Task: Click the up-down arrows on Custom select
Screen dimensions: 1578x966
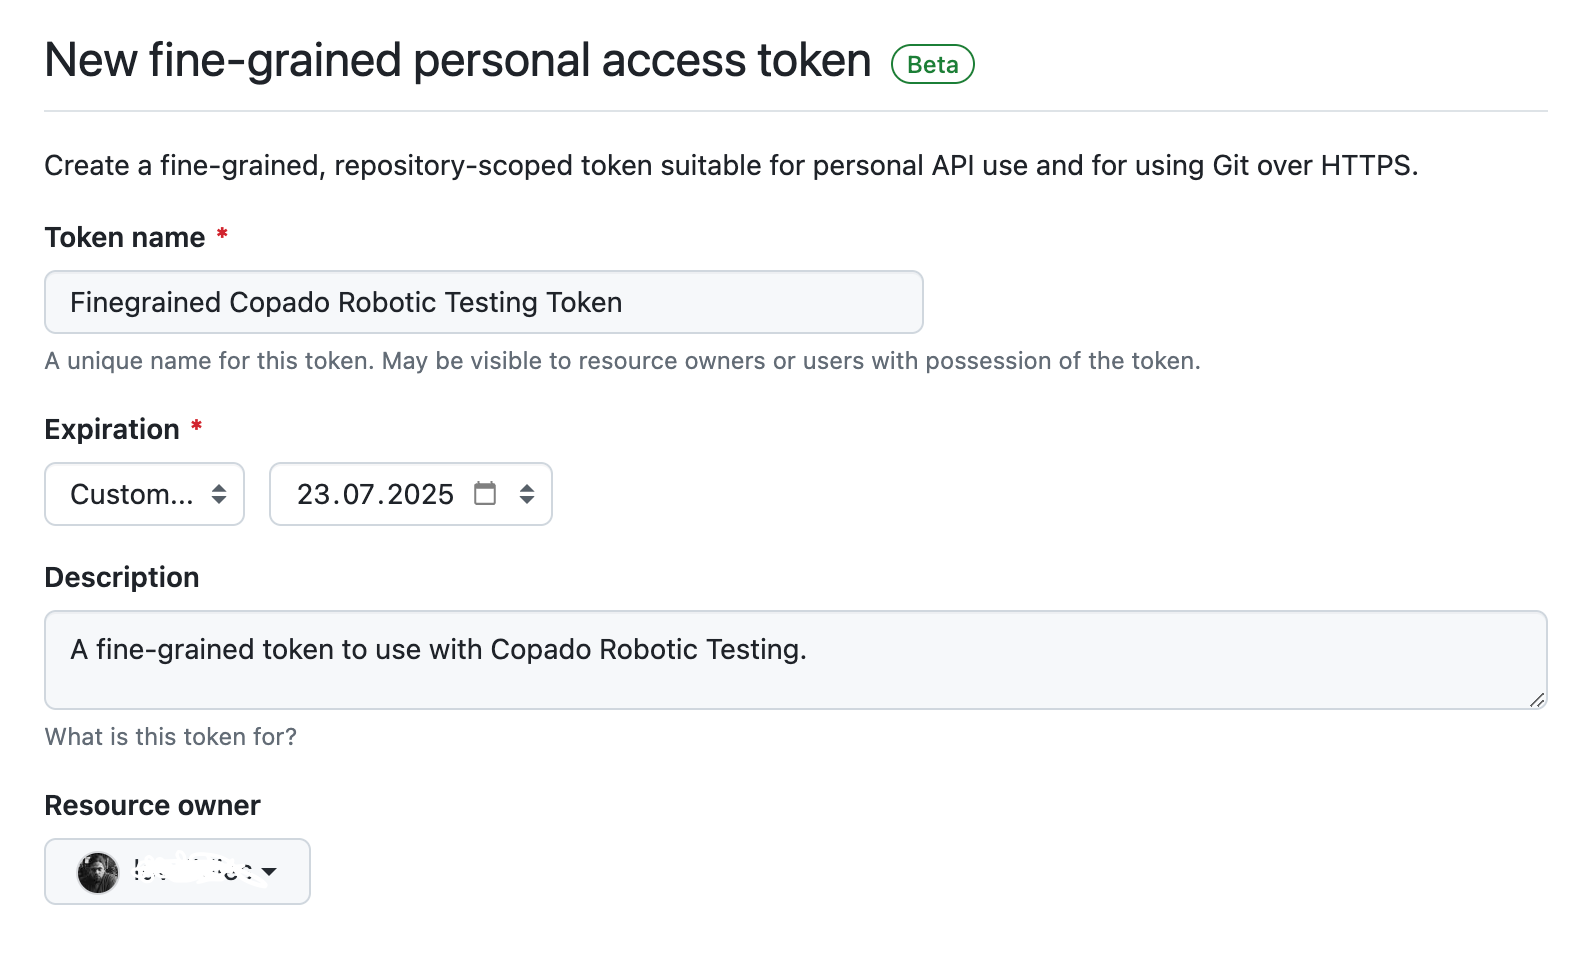Action: (x=219, y=494)
